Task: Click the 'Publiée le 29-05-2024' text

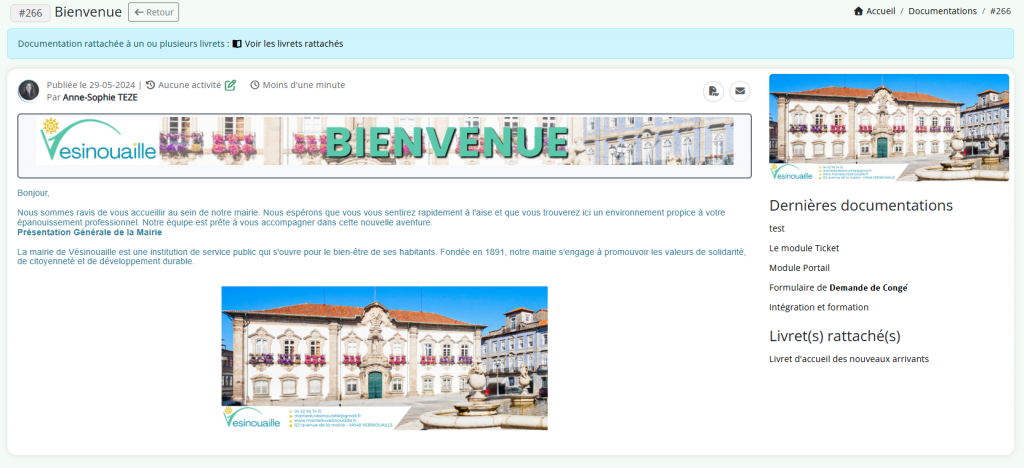Action: pyautogui.click(x=91, y=85)
